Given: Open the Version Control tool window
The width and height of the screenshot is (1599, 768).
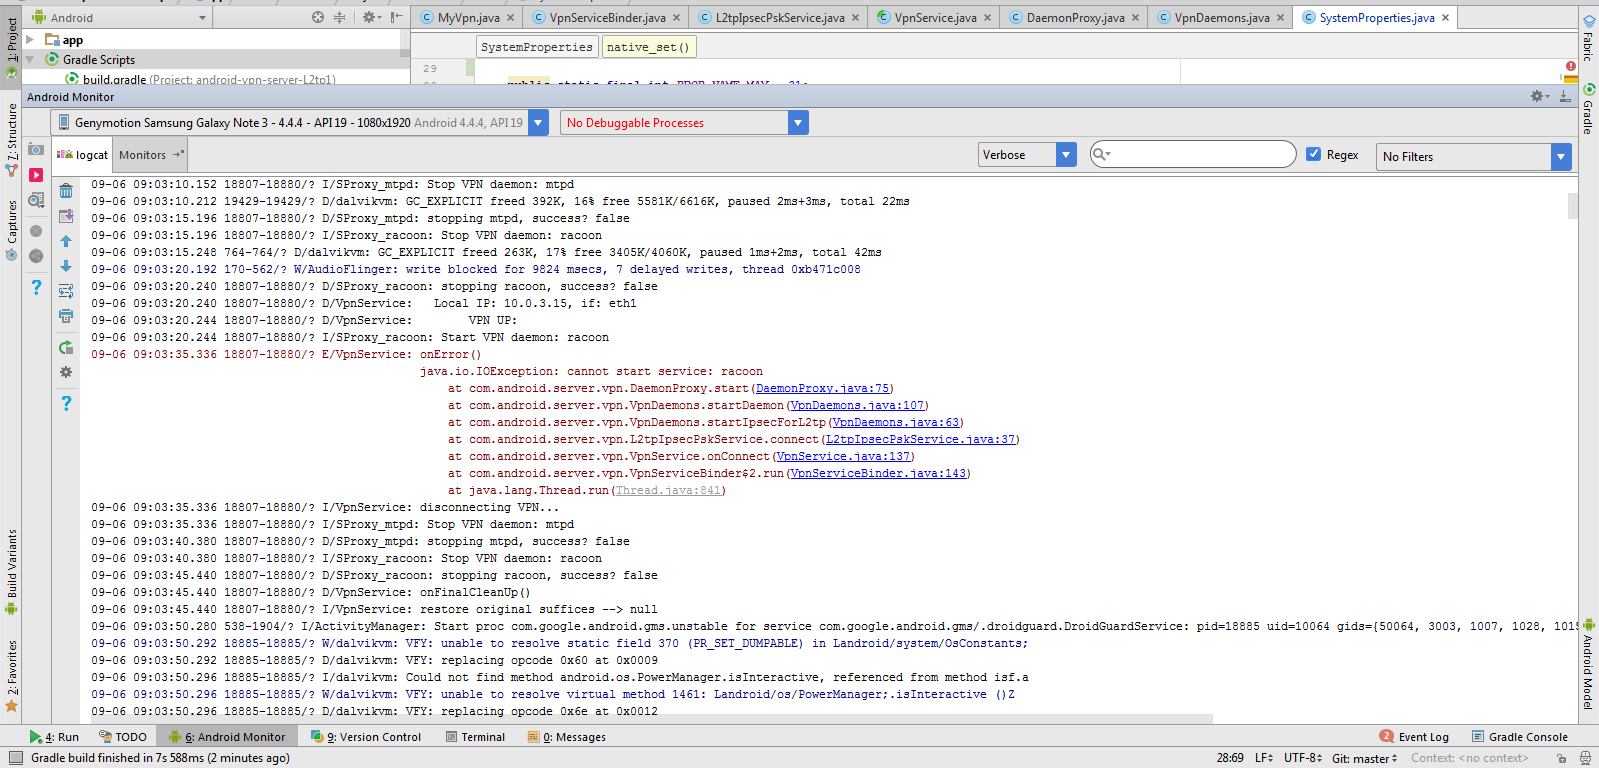Looking at the screenshot, I should click(x=366, y=737).
